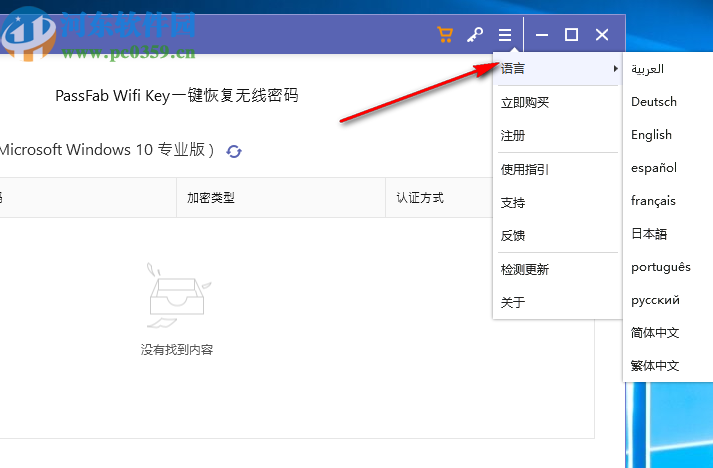Minimize the PassFab window
The height and width of the screenshot is (468, 713).
click(542, 35)
